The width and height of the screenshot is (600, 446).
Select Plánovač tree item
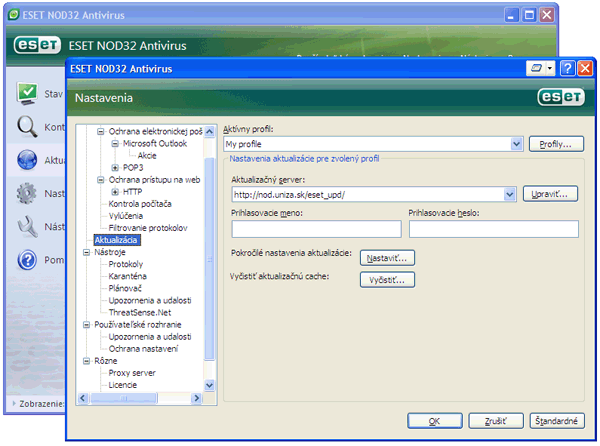[x=125, y=288]
